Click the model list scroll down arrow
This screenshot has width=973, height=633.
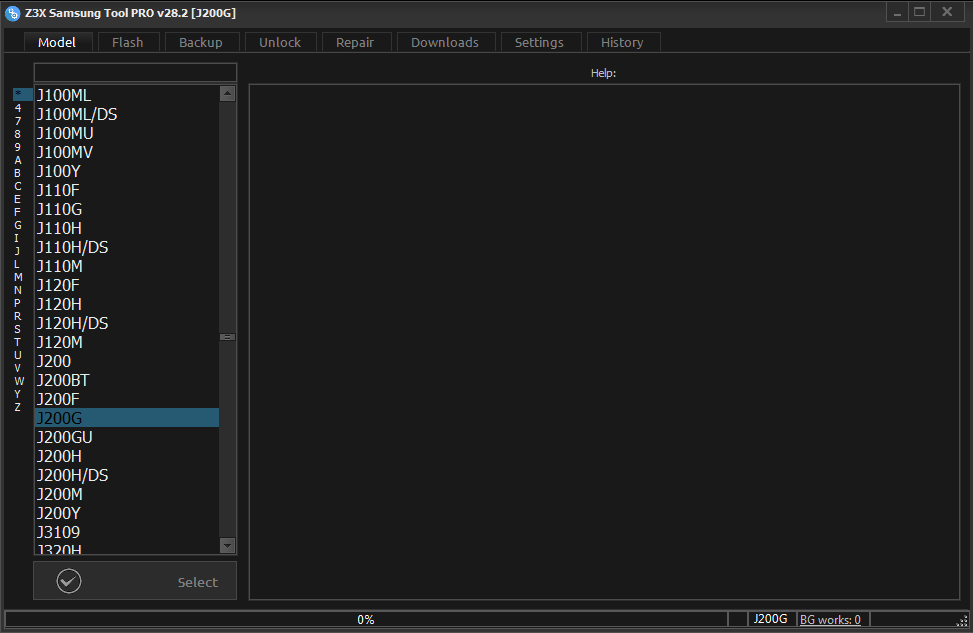pyautogui.click(x=228, y=545)
